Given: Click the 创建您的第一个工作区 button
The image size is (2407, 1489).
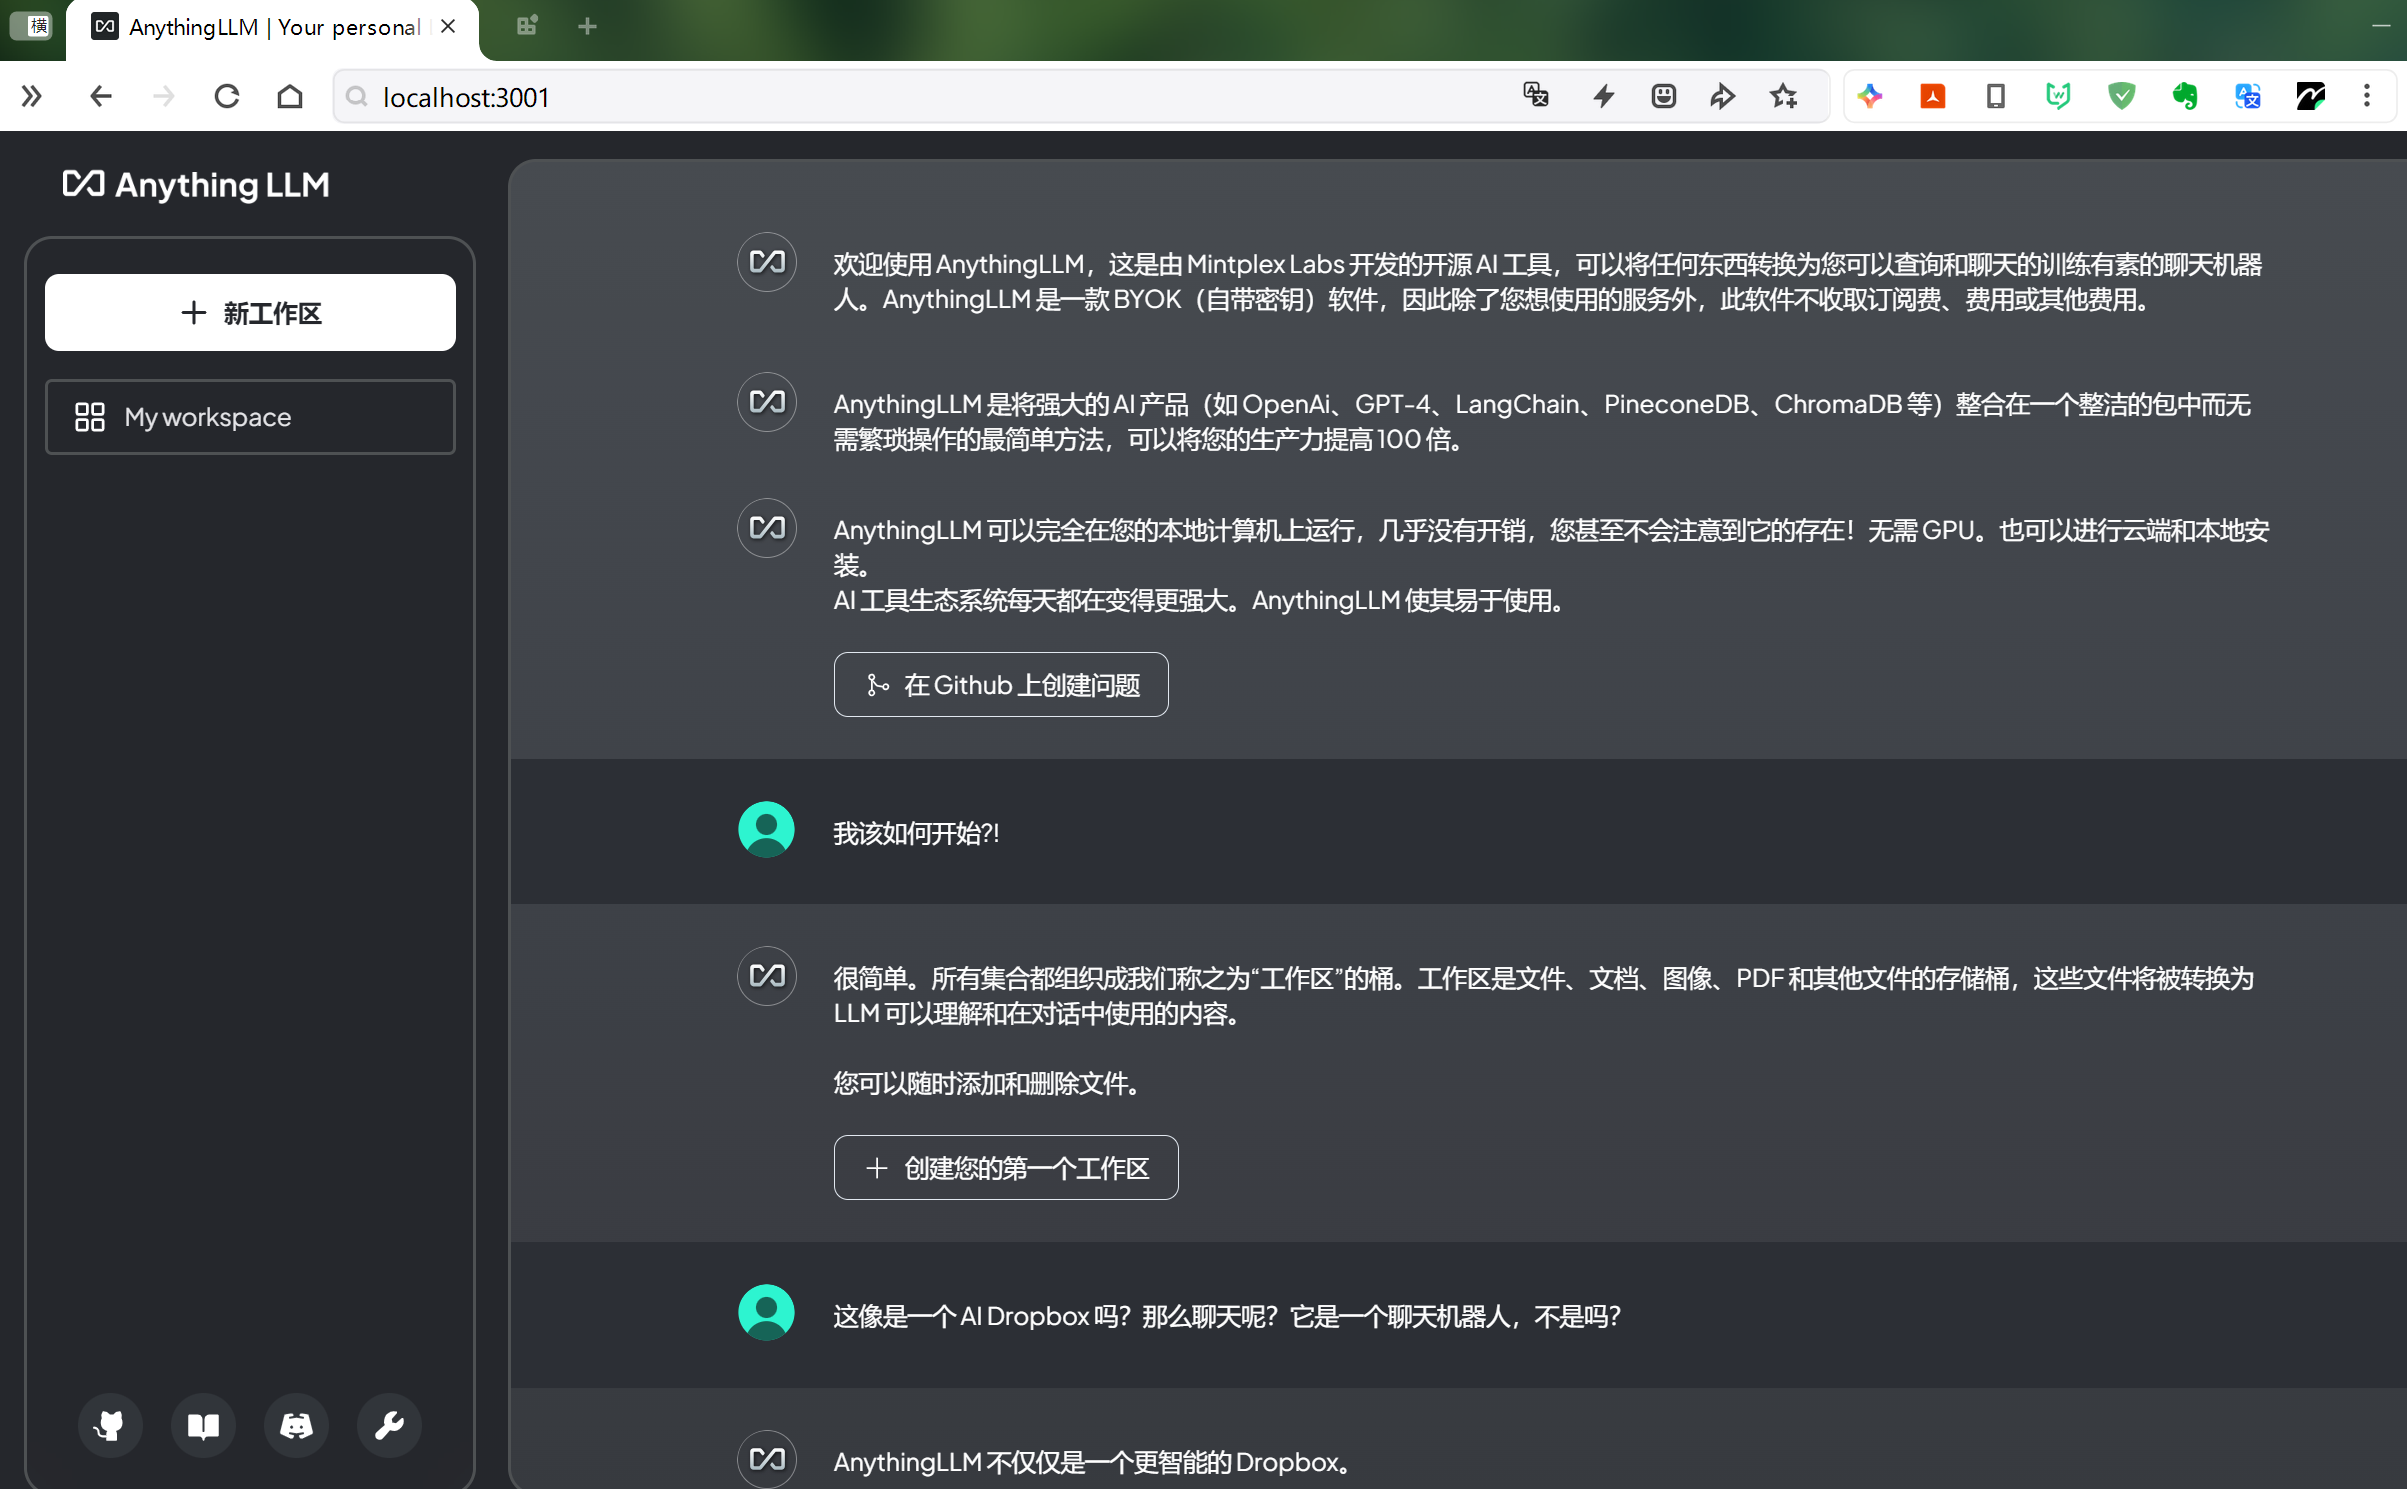Looking at the screenshot, I should pos(1006,1168).
